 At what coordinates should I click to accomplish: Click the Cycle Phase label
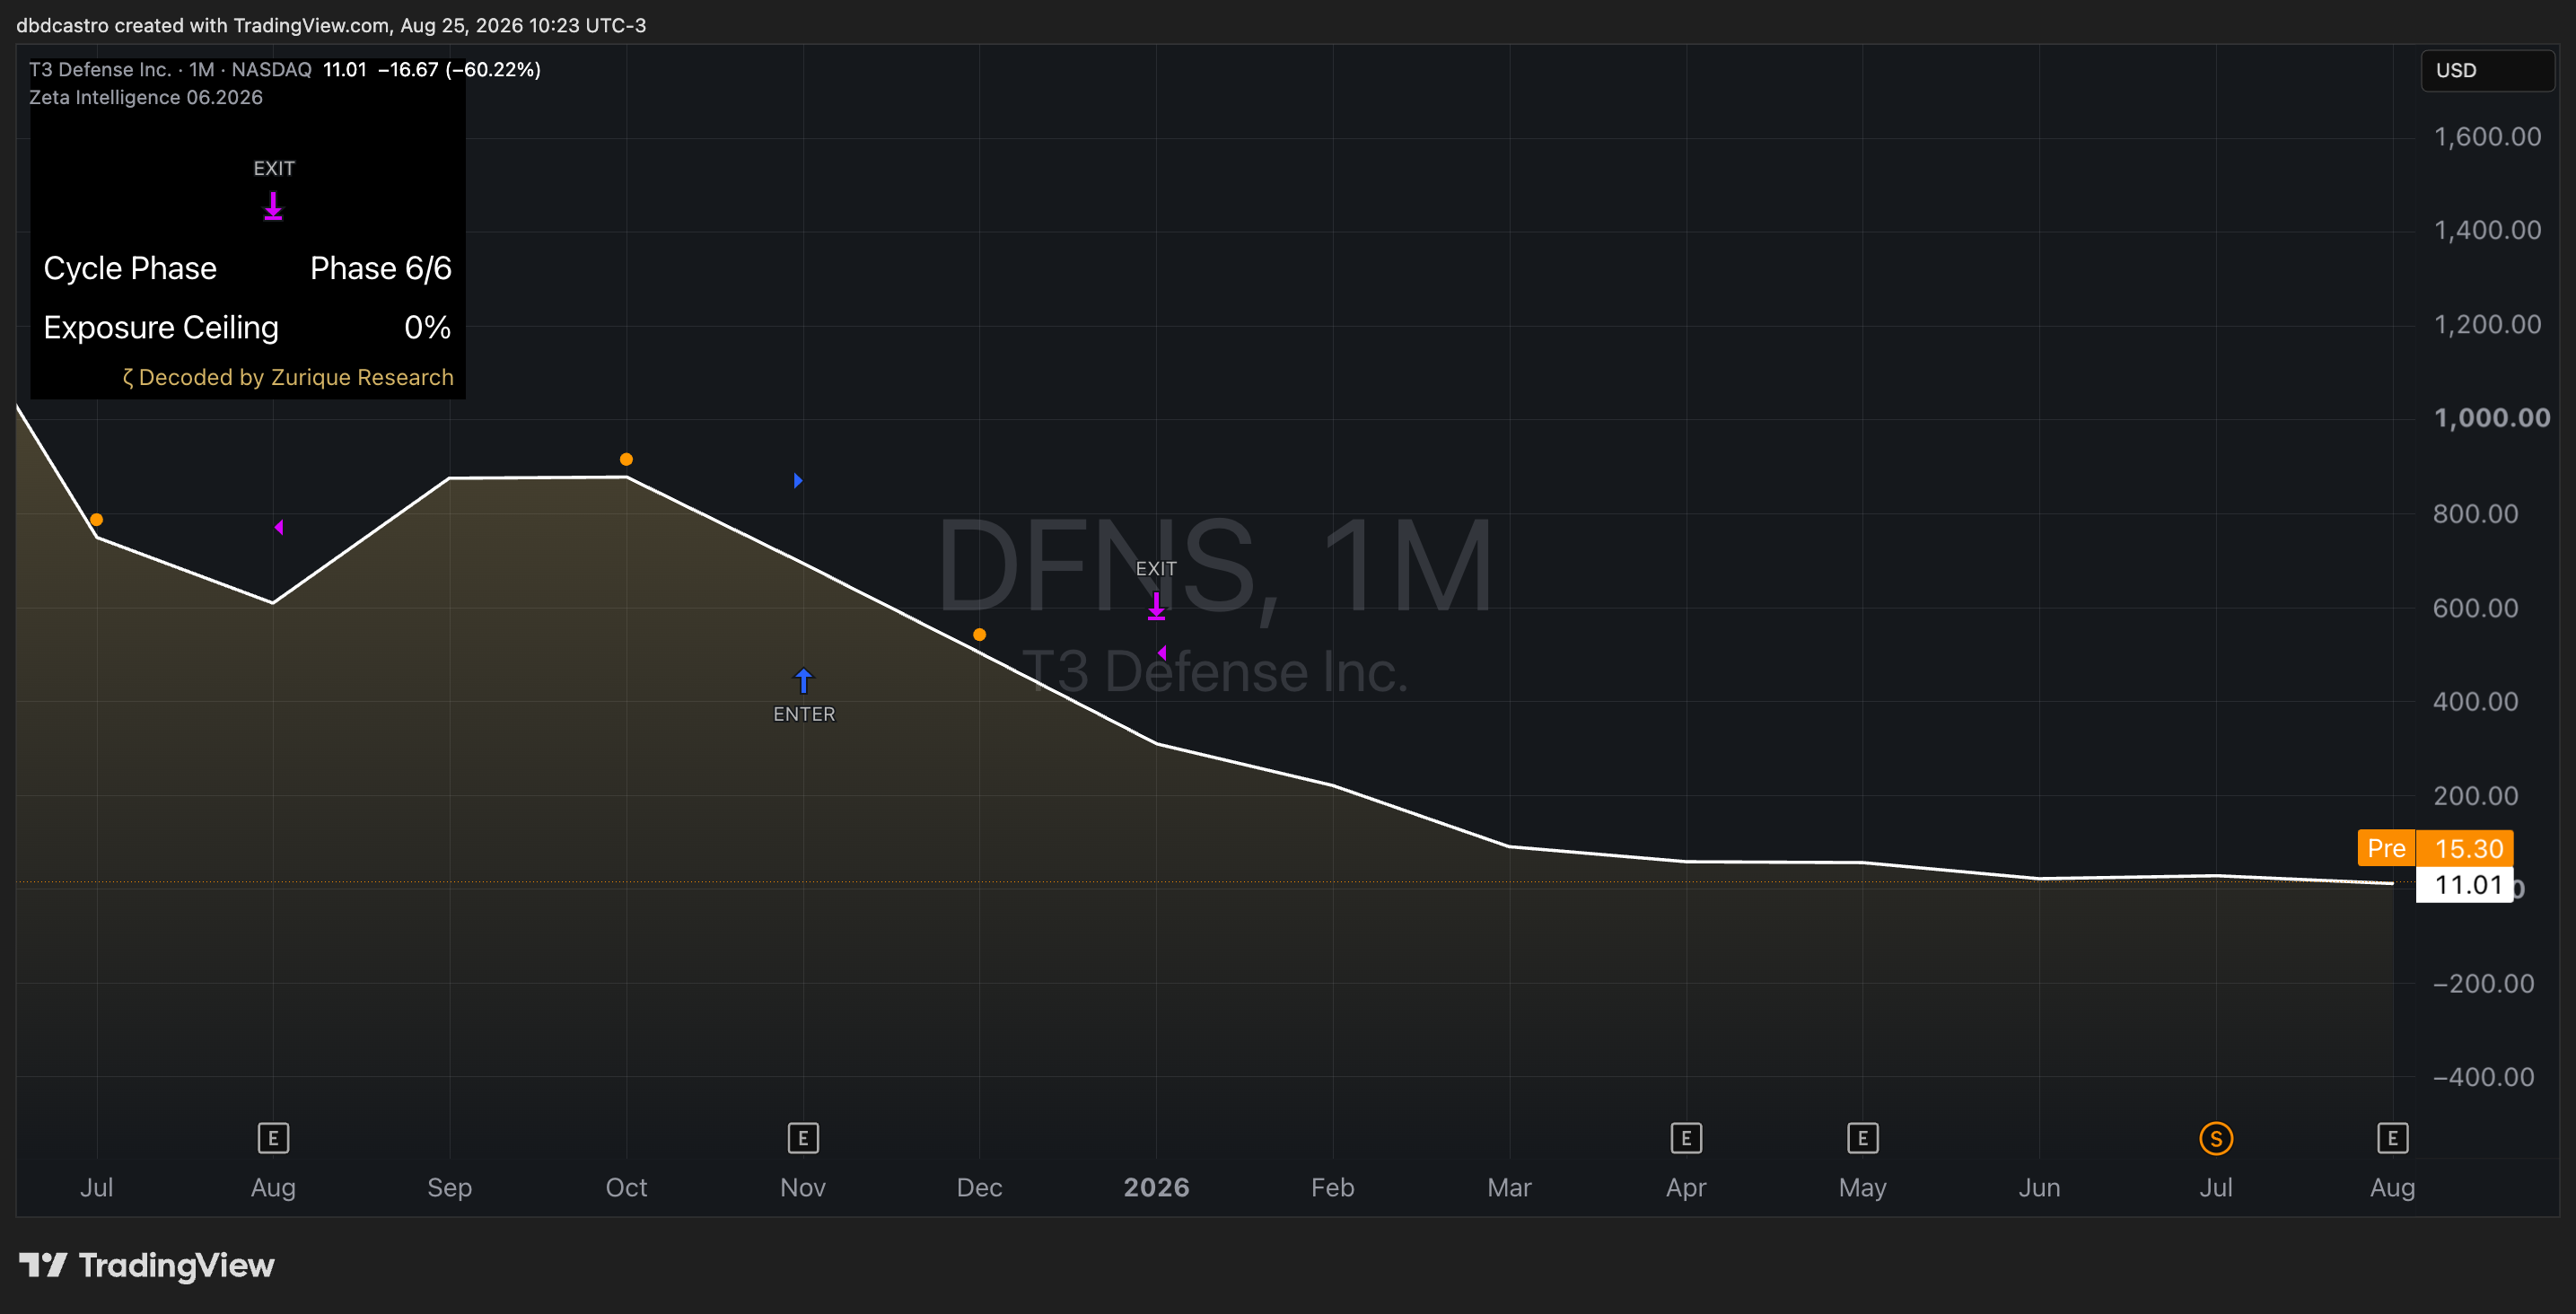coord(130,268)
